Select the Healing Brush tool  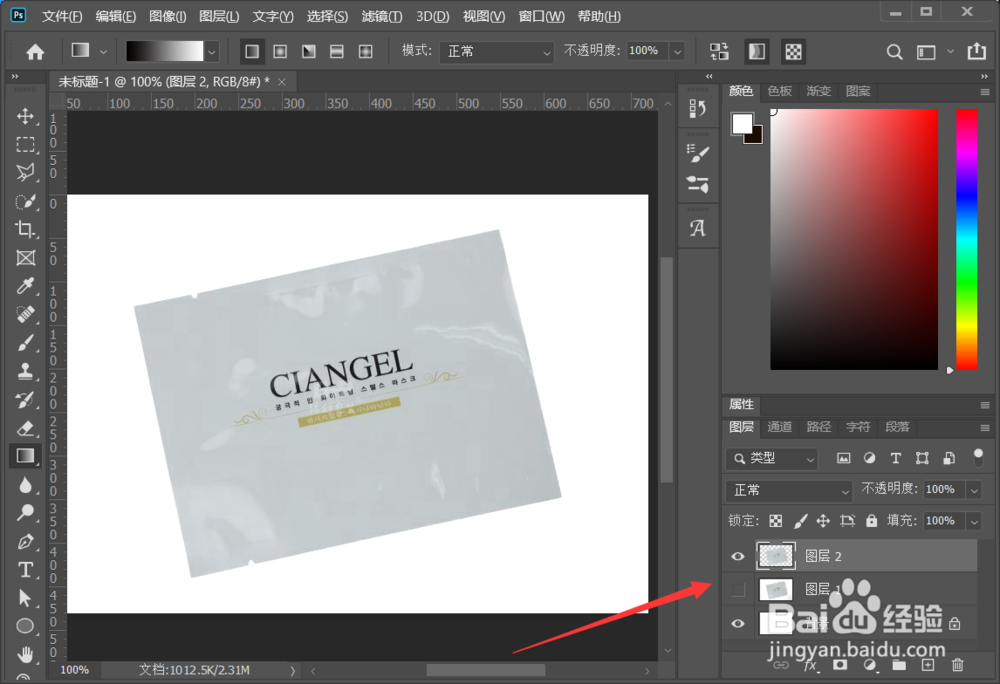25,314
